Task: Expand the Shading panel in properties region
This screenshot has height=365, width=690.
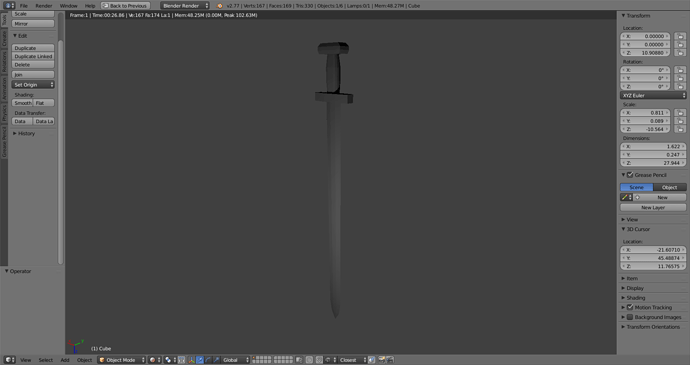Action: (633, 298)
